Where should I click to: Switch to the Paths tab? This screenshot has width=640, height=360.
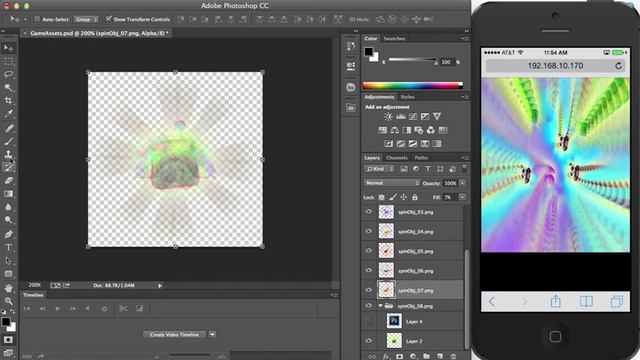pyautogui.click(x=421, y=158)
